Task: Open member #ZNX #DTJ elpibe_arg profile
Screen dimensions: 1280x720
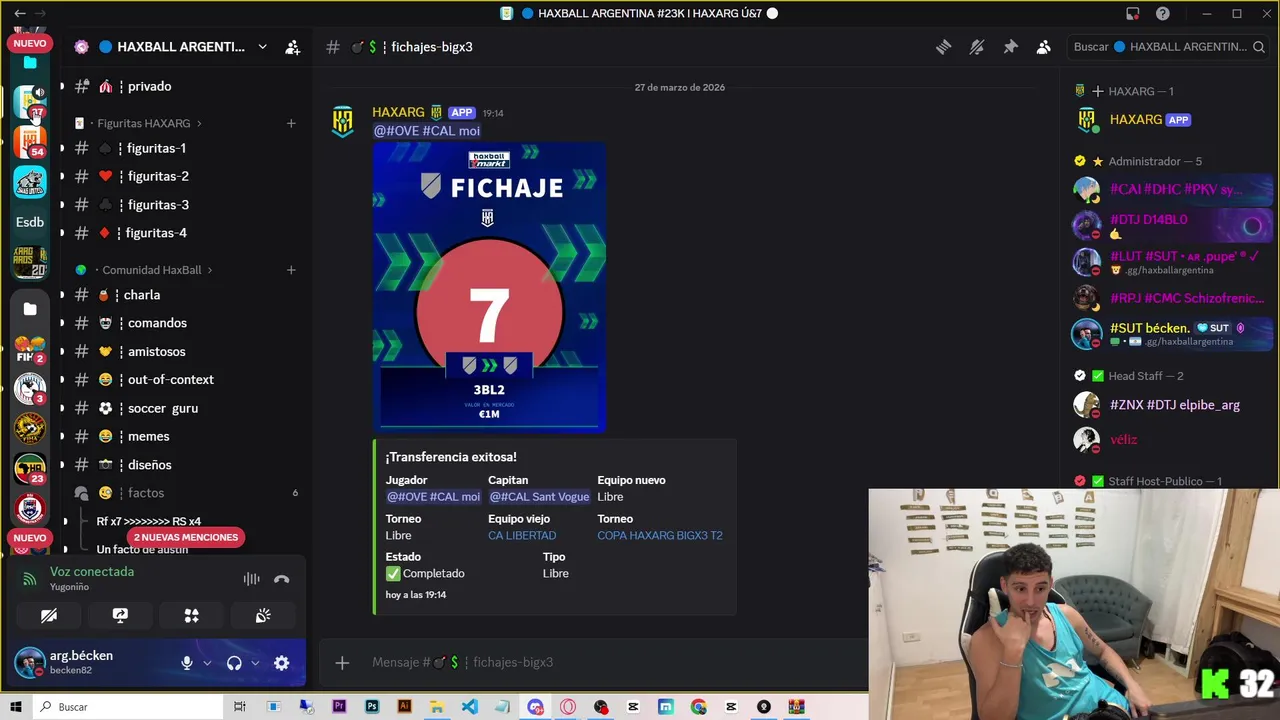Action: coord(1170,405)
